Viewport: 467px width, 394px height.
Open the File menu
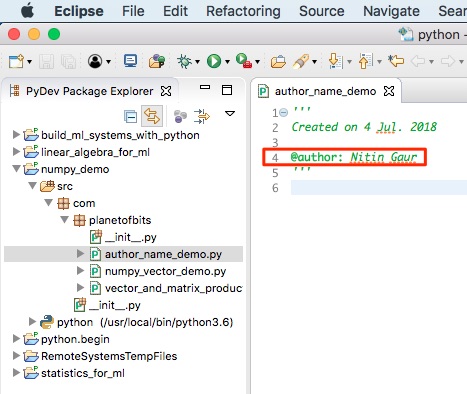click(x=133, y=11)
